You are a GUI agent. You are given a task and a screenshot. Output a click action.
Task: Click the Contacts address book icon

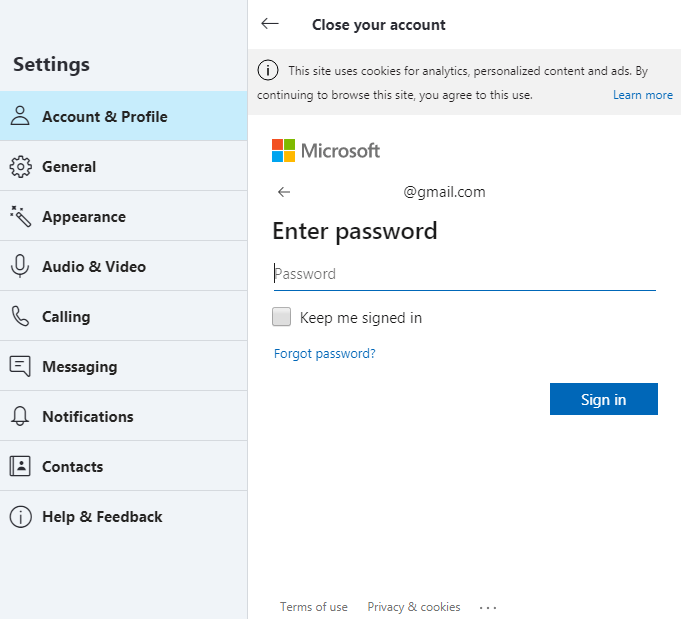pyautogui.click(x=20, y=466)
